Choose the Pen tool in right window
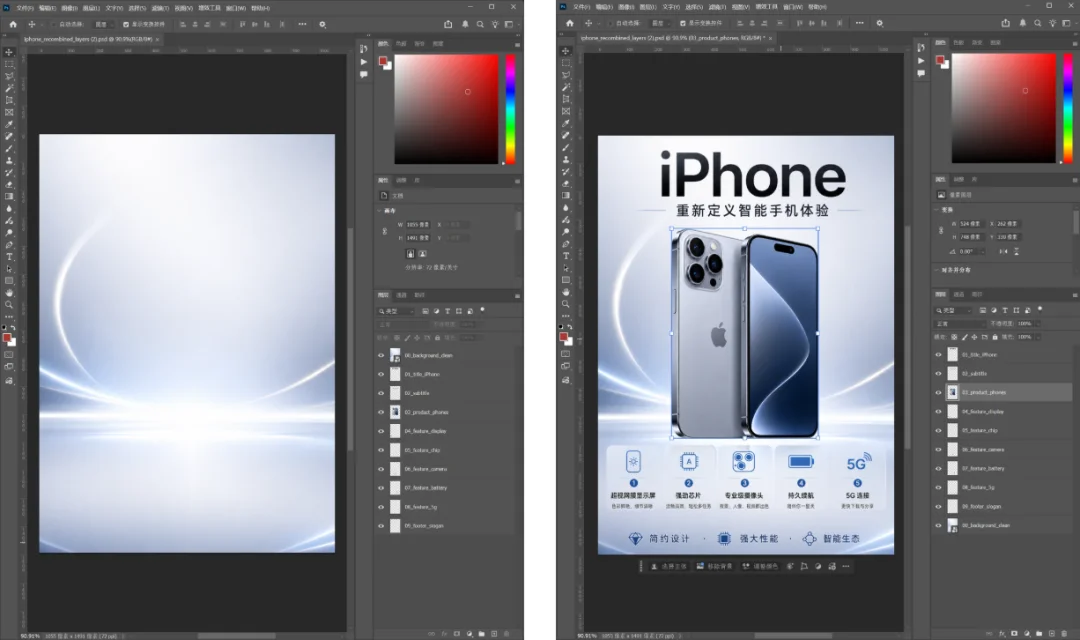The image size is (1080, 640). click(x=565, y=244)
